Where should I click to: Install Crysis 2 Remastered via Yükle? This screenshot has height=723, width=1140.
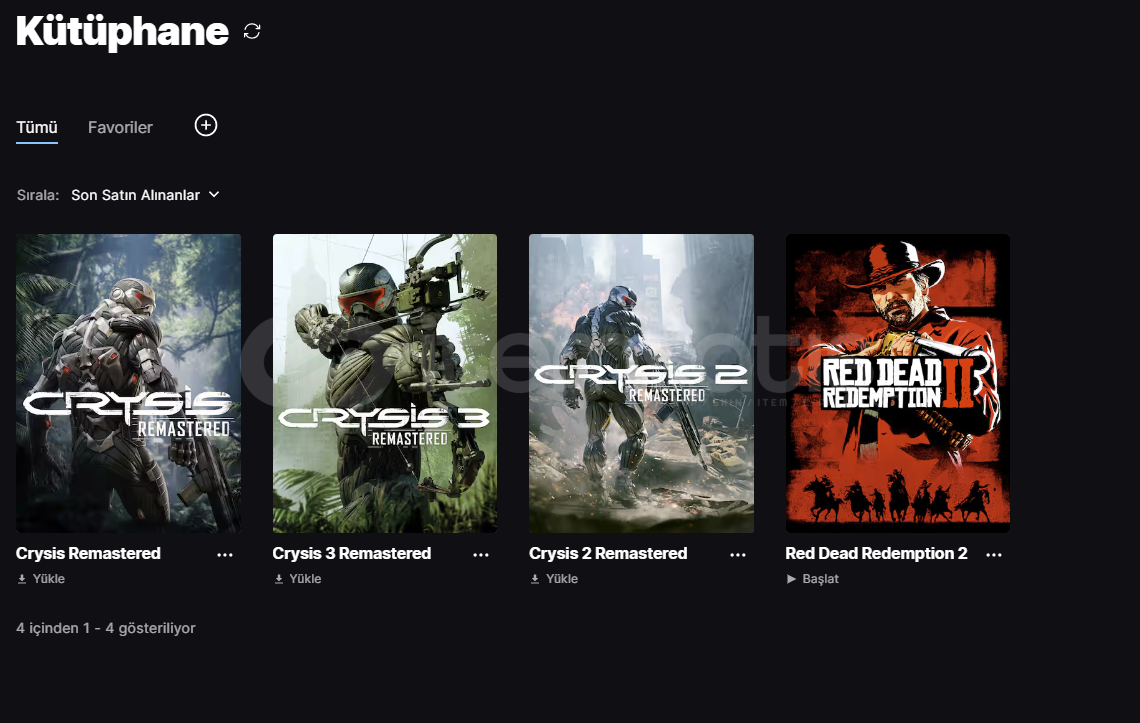[x=555, y=579]
